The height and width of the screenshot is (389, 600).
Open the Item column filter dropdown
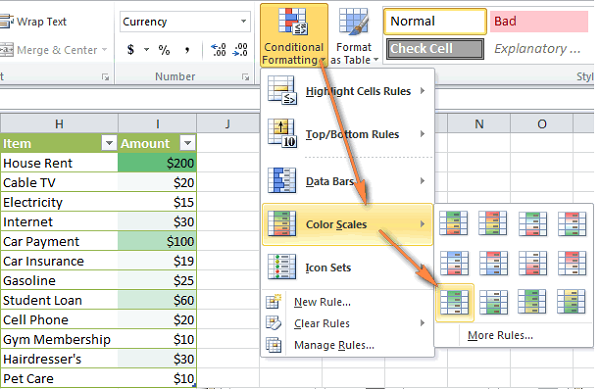click(109, 143)
